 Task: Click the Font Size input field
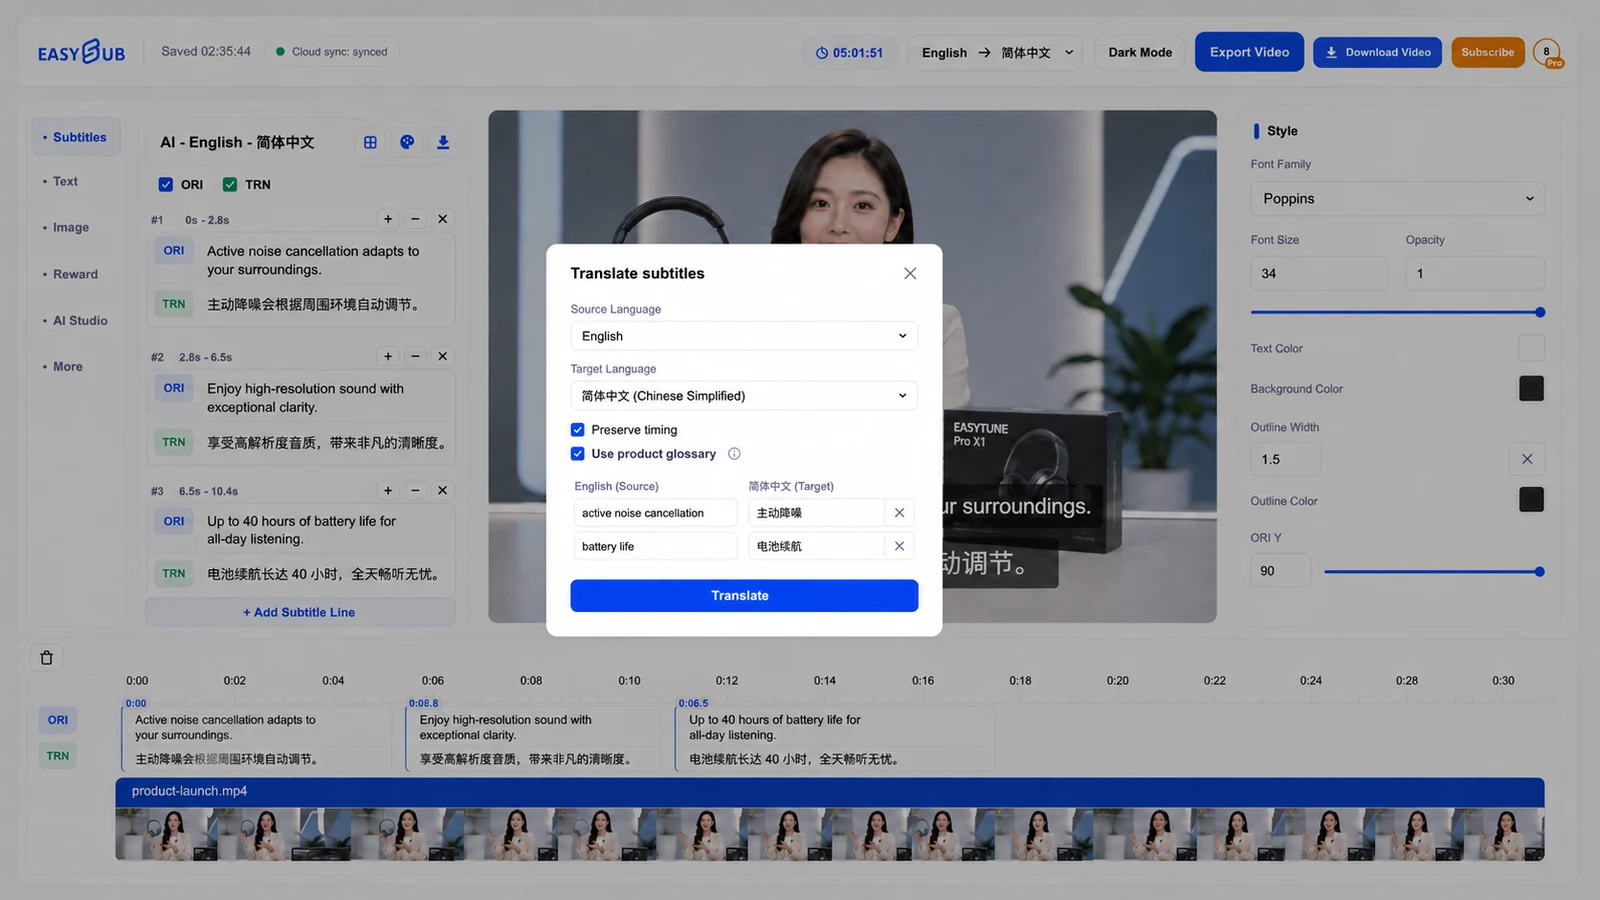pos(1319,273)
